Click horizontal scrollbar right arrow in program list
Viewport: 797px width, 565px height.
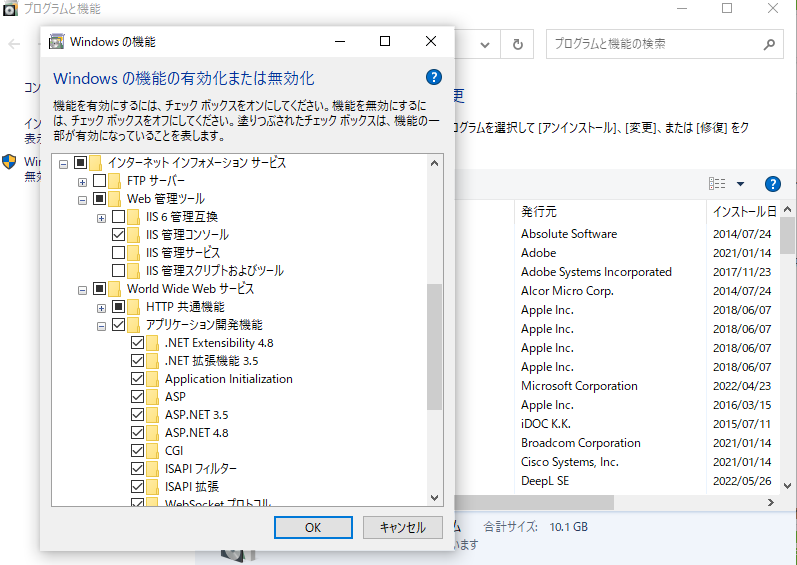click(x=771, y=503)
